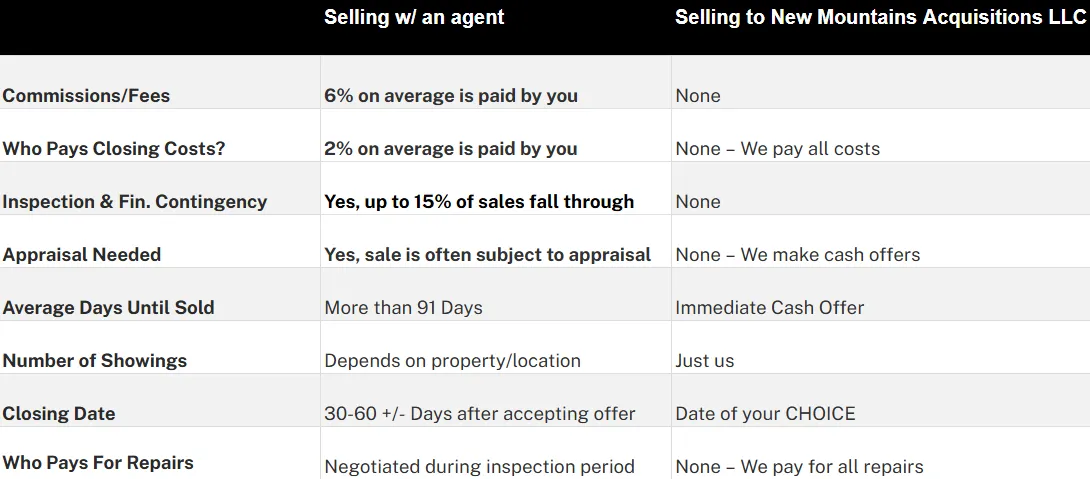Select the 'Just us' cell
This screenshot has height=479, width=1090.
705,361
